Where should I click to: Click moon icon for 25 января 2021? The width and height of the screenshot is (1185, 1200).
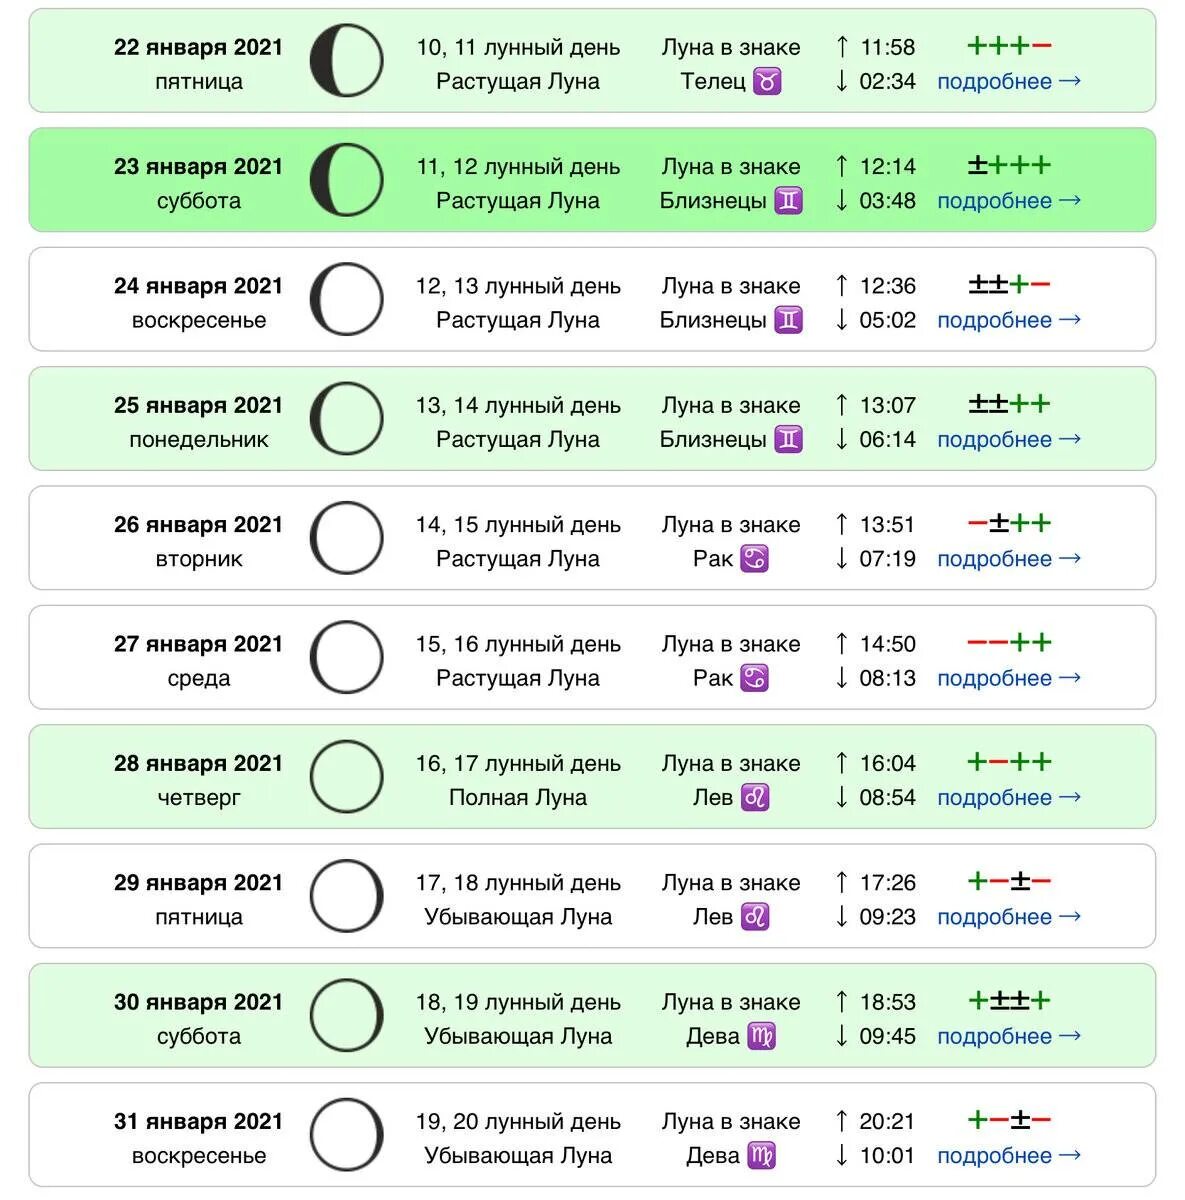coord(346,419)
